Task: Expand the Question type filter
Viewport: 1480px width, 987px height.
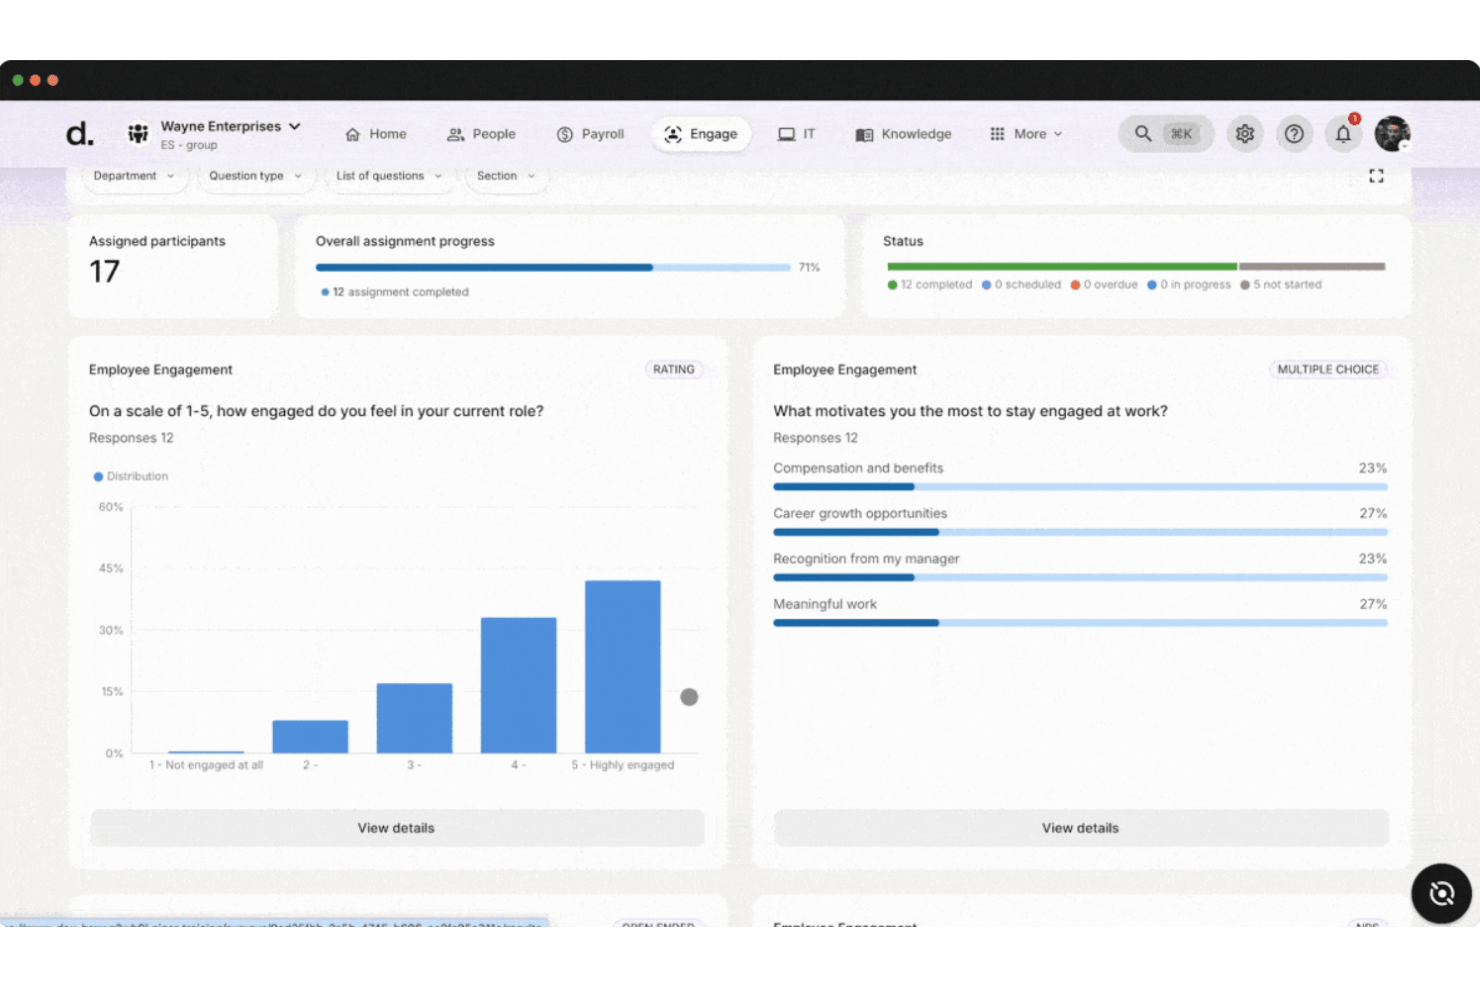Action: click(x=255, y=176)
